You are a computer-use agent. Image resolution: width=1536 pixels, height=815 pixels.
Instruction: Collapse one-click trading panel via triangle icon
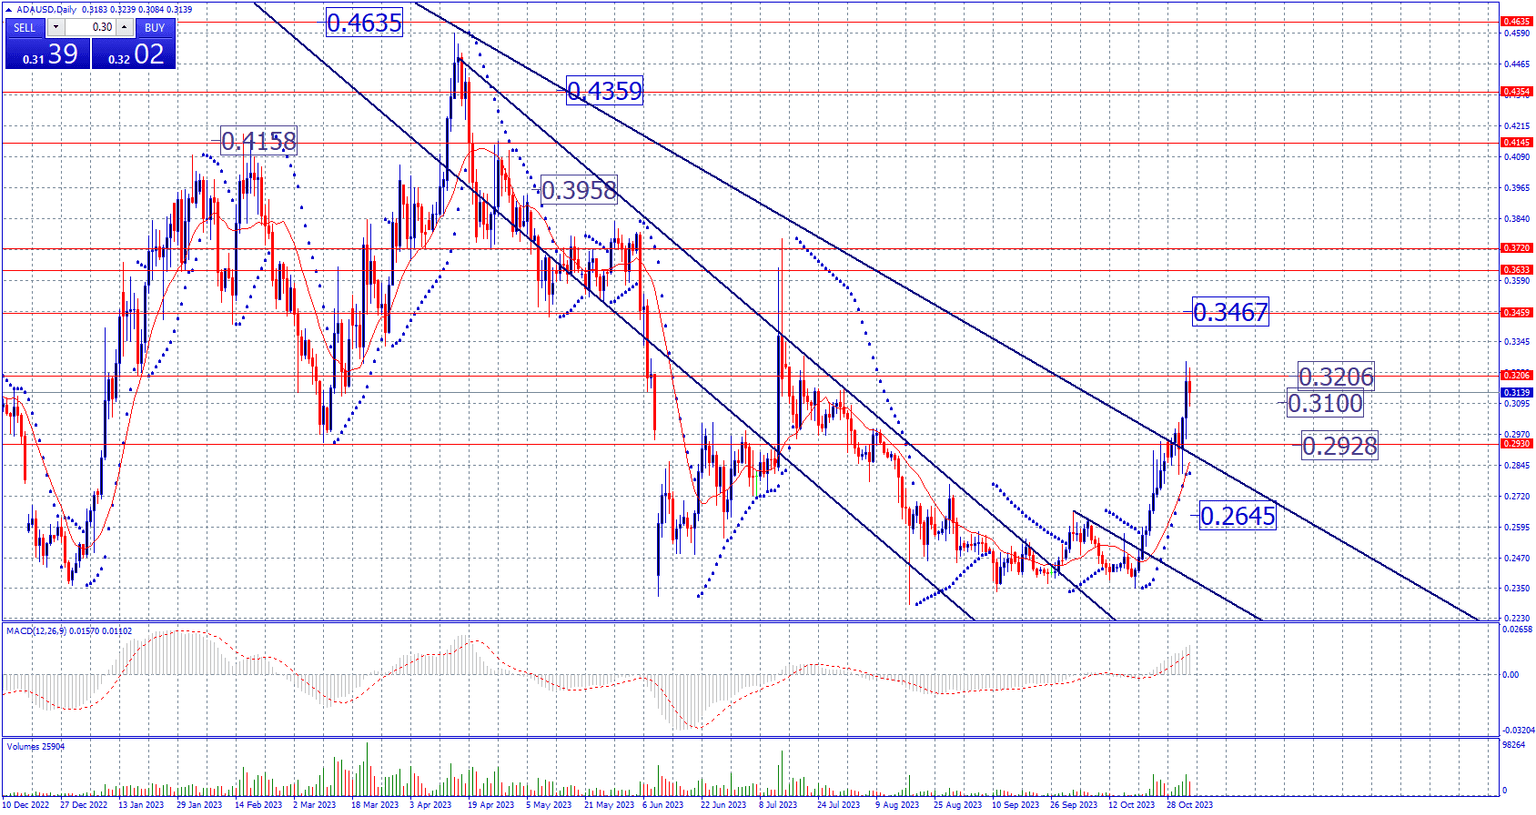tap(9, 10)
